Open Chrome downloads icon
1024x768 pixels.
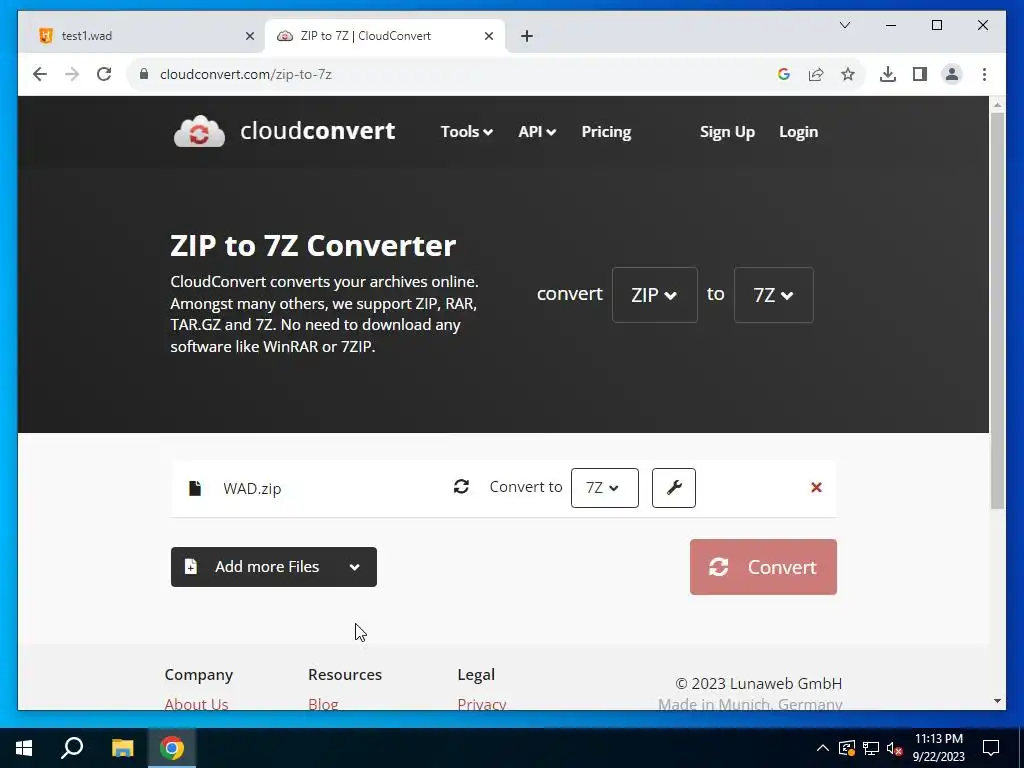tap(888, 74)
